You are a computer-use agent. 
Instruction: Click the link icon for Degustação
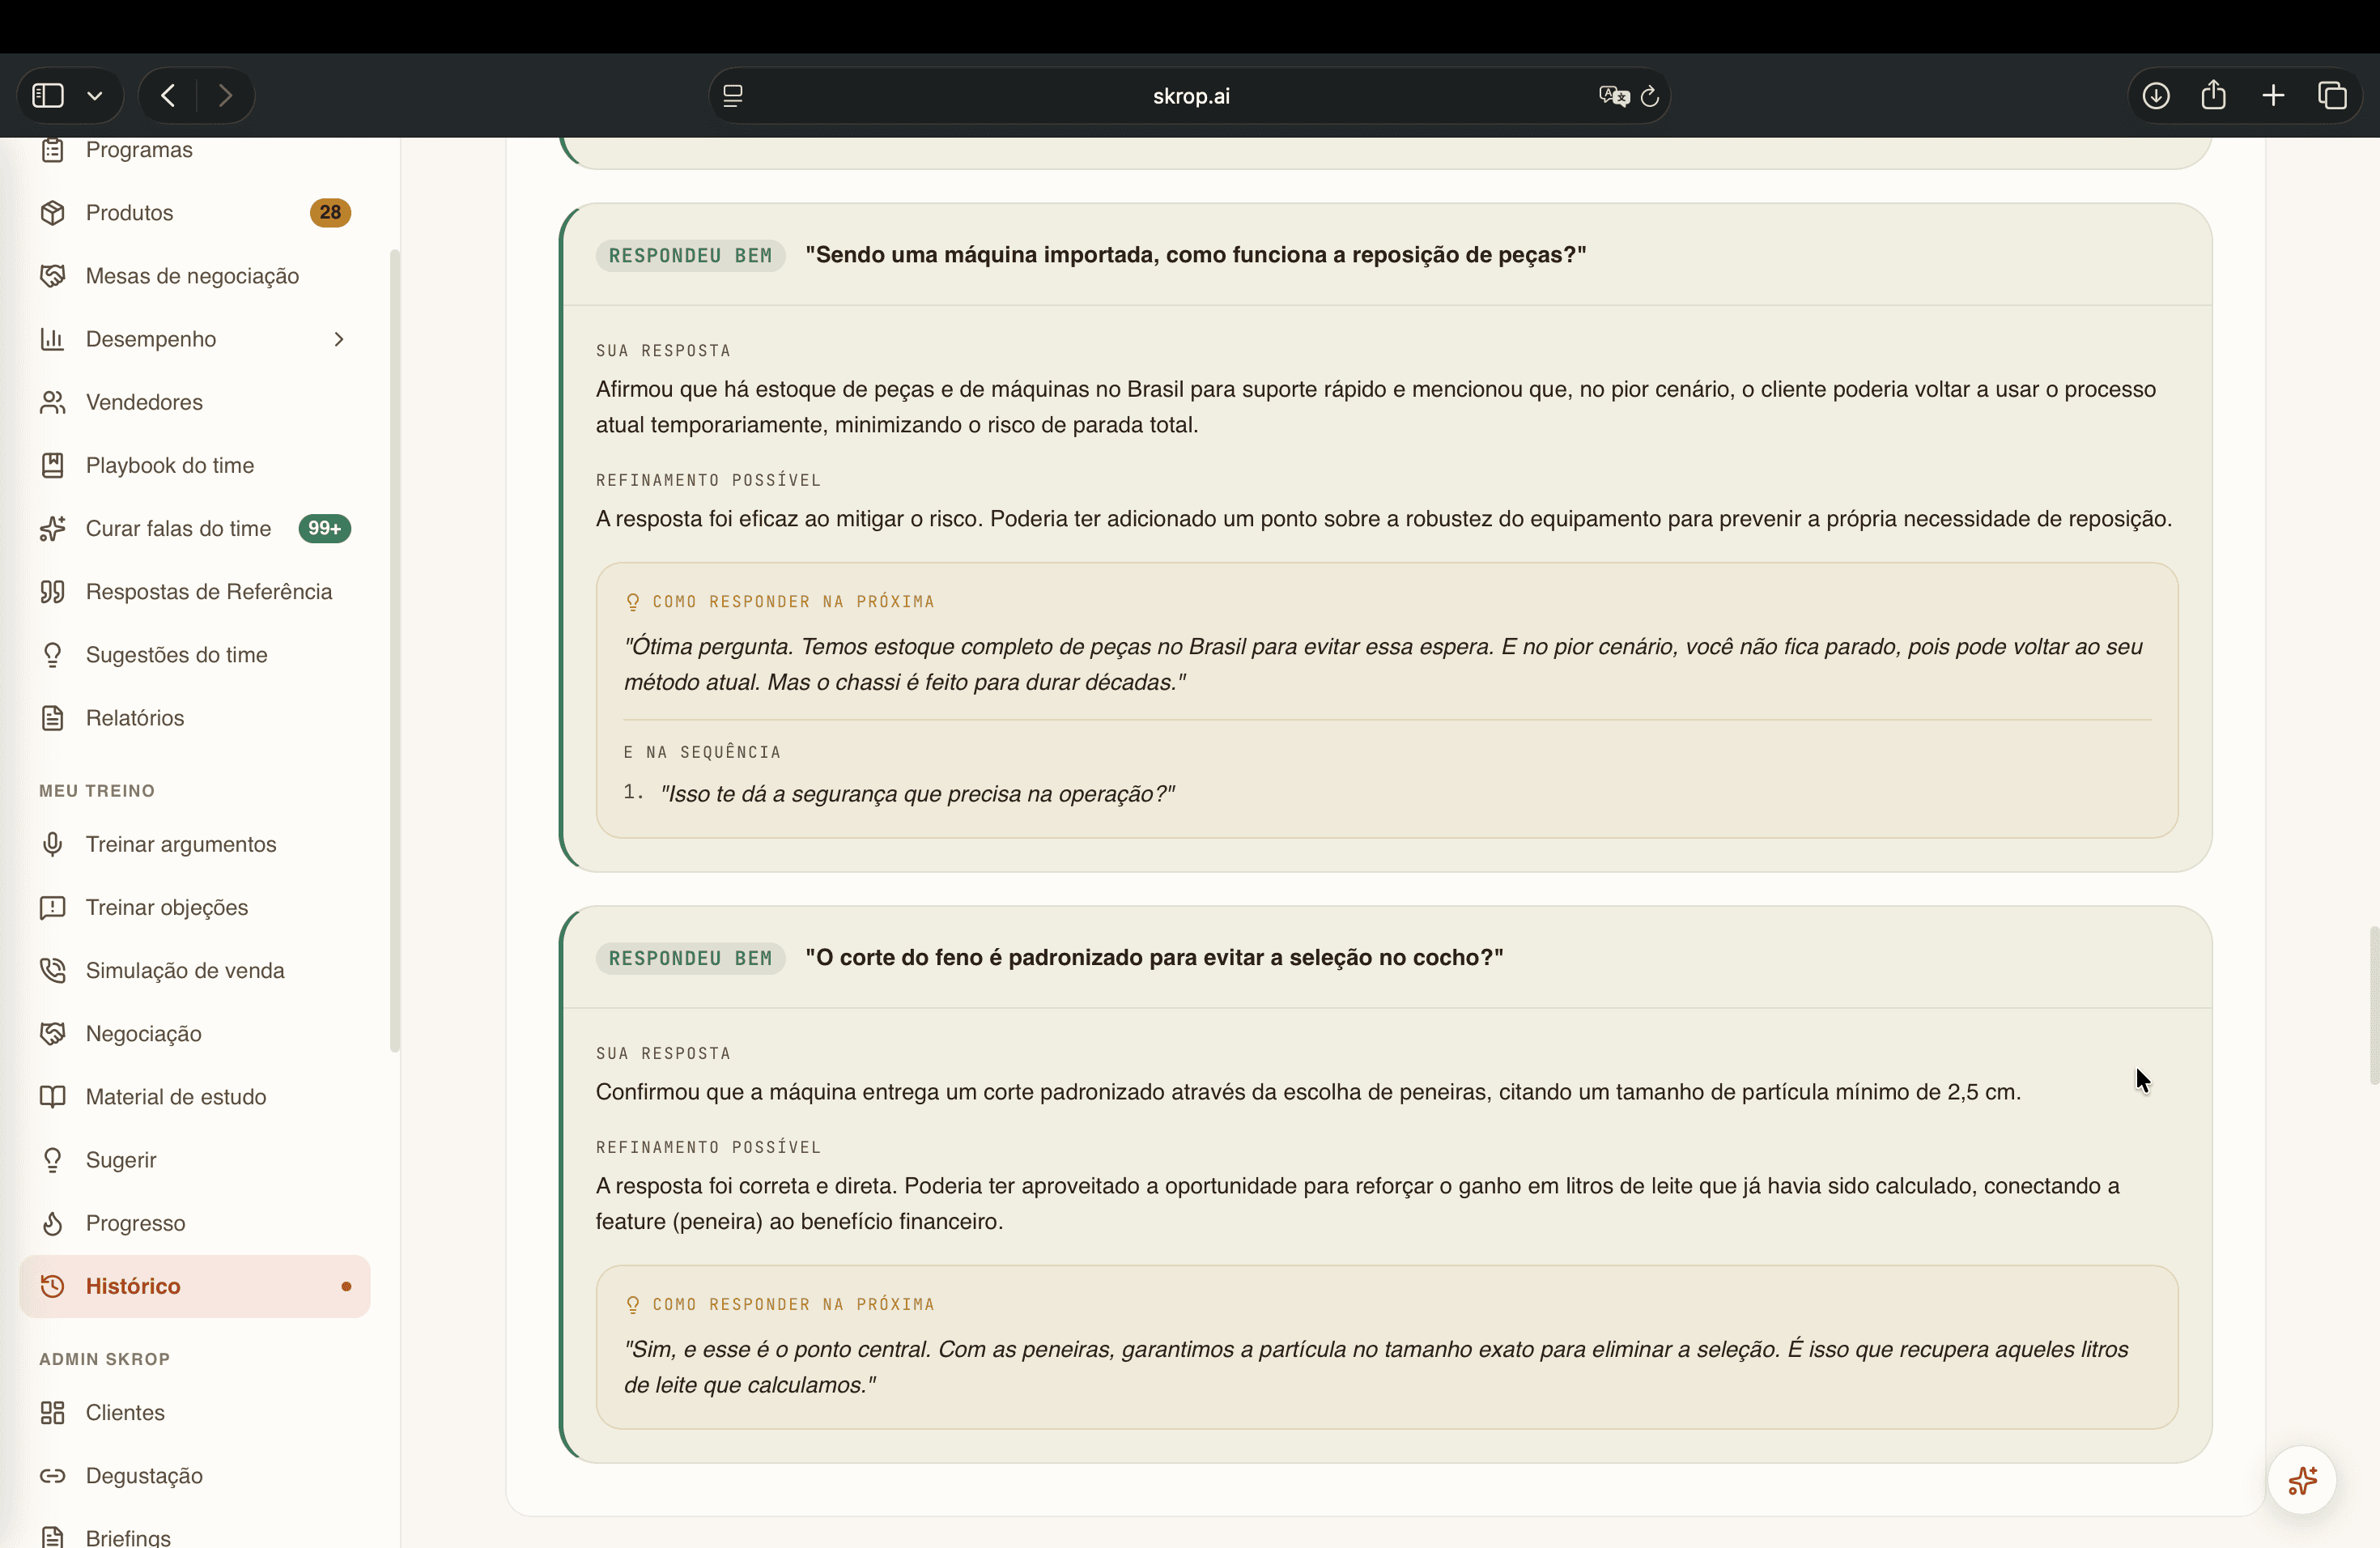tap(52, 1475)
